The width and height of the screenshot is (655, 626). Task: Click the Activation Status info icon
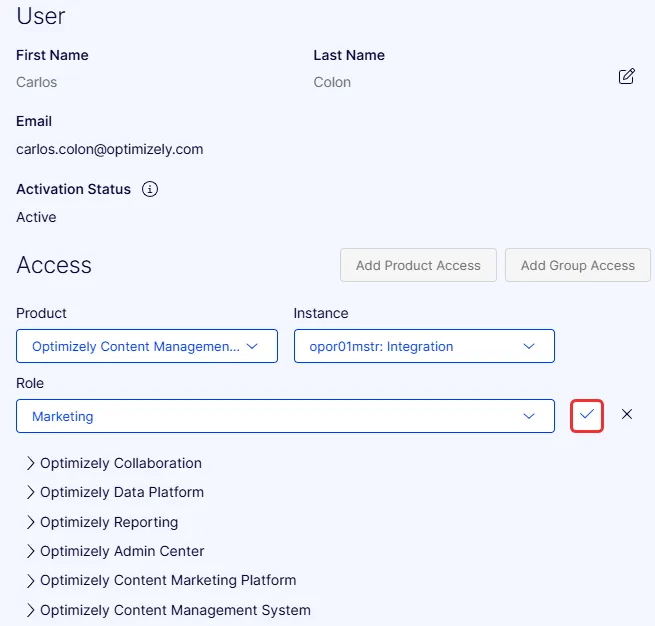tap(150, 189)
